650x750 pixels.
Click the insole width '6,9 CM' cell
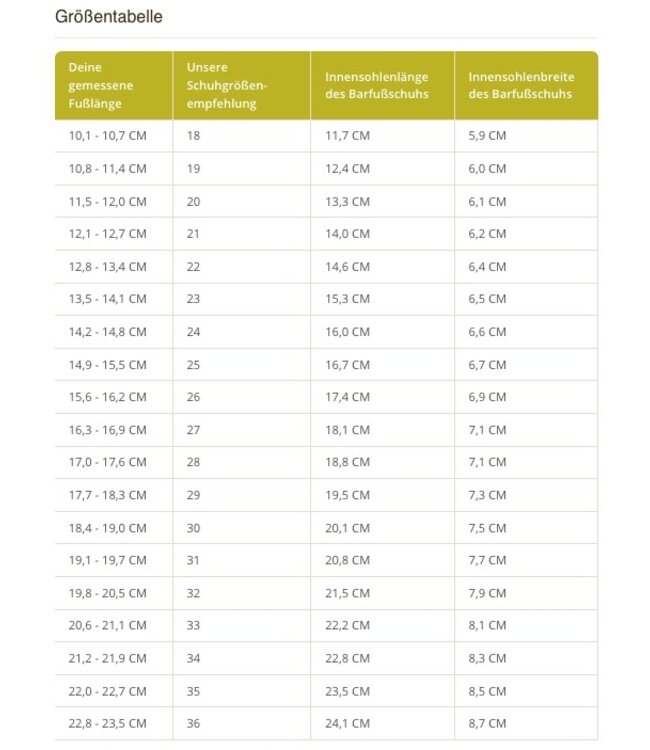pos(487,397)
